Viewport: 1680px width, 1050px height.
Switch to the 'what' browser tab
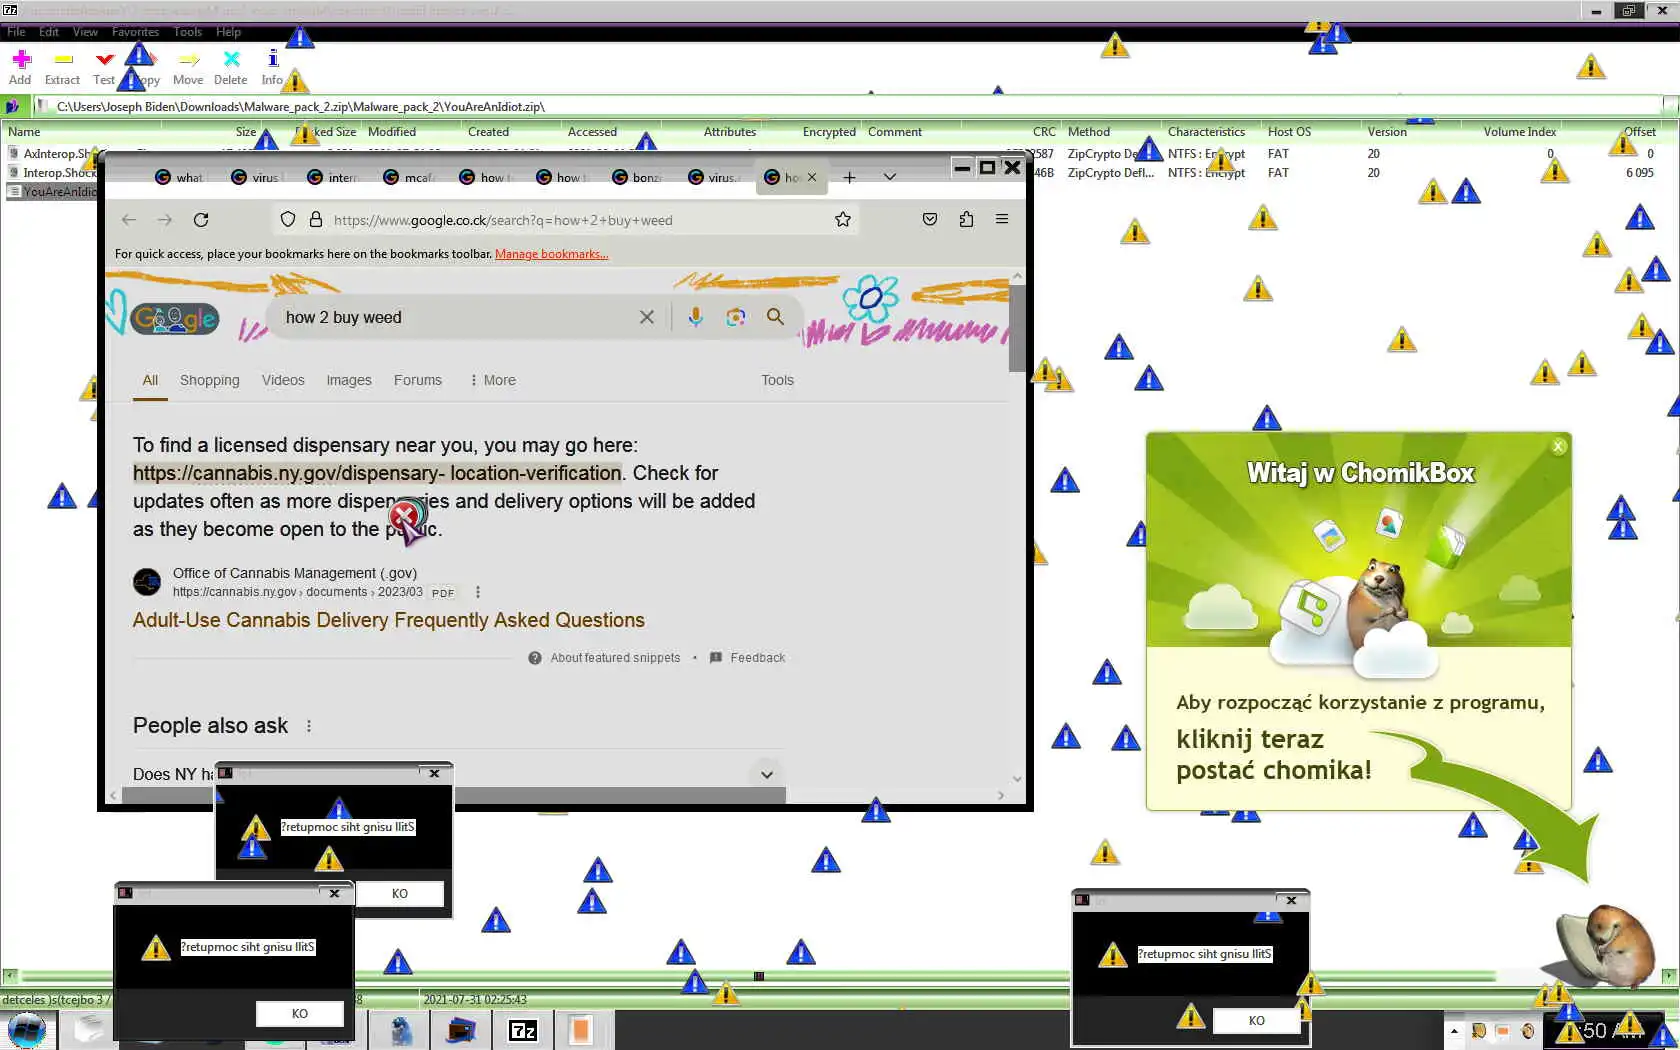(180, 177)
